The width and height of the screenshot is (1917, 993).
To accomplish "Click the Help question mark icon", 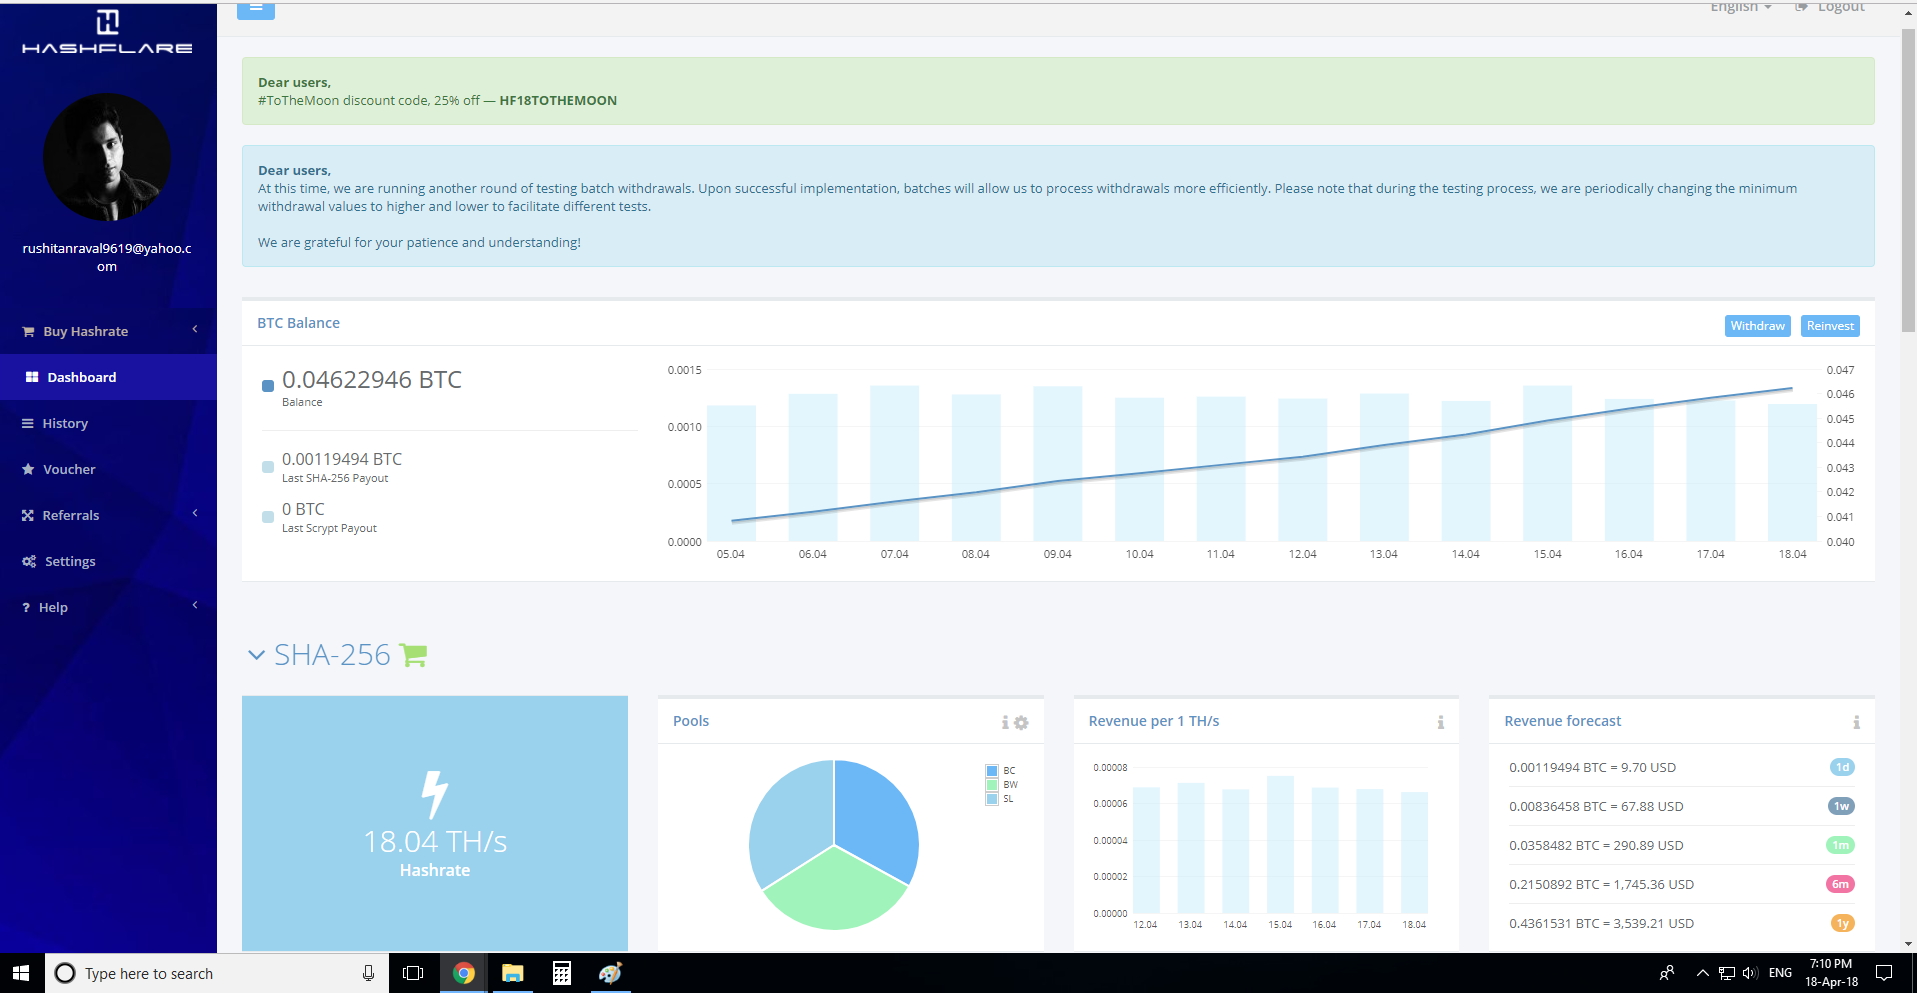I will click(26, 607).
